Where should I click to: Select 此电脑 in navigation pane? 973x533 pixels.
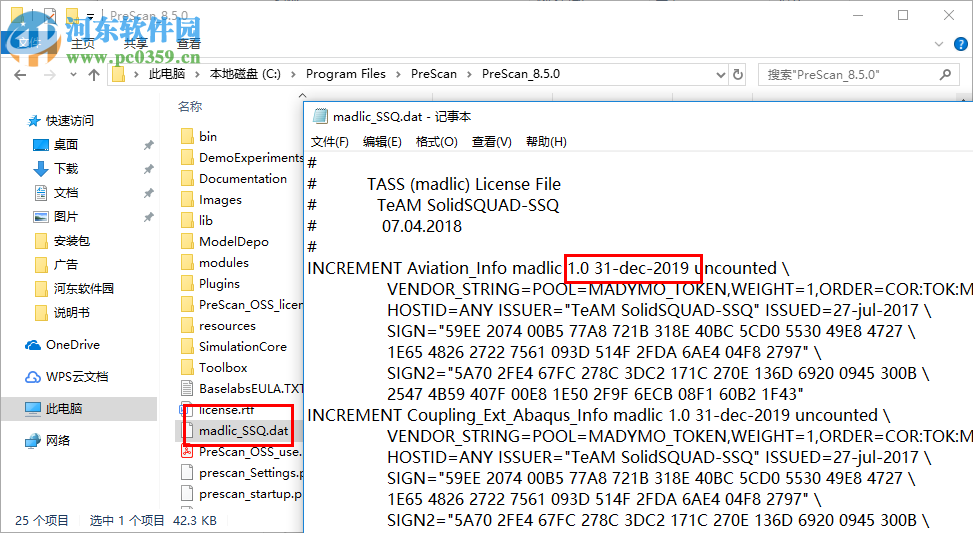click(x=64, y=409)
